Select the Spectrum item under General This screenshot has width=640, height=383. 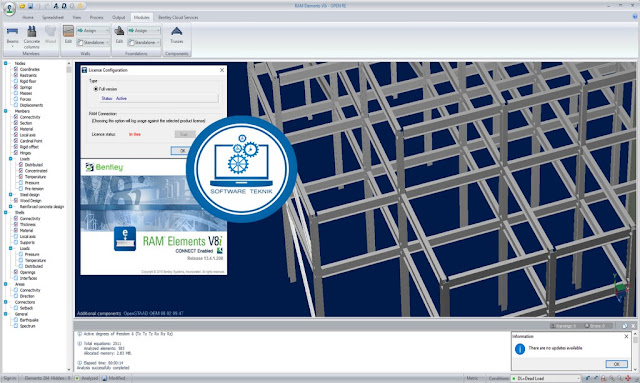(x=27, y=326)
